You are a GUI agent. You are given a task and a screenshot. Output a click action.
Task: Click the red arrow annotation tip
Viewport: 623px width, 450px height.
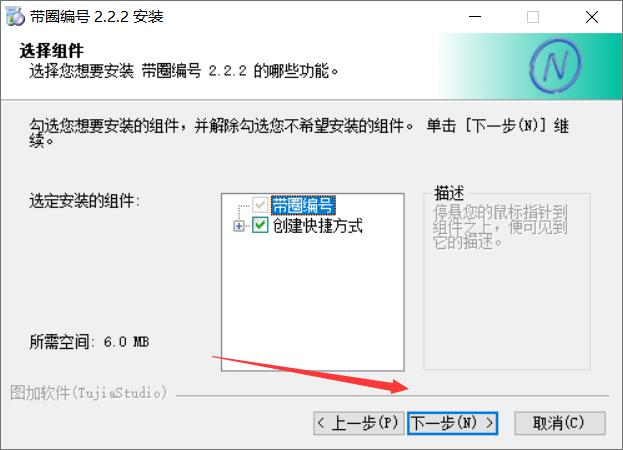point(406,387)
